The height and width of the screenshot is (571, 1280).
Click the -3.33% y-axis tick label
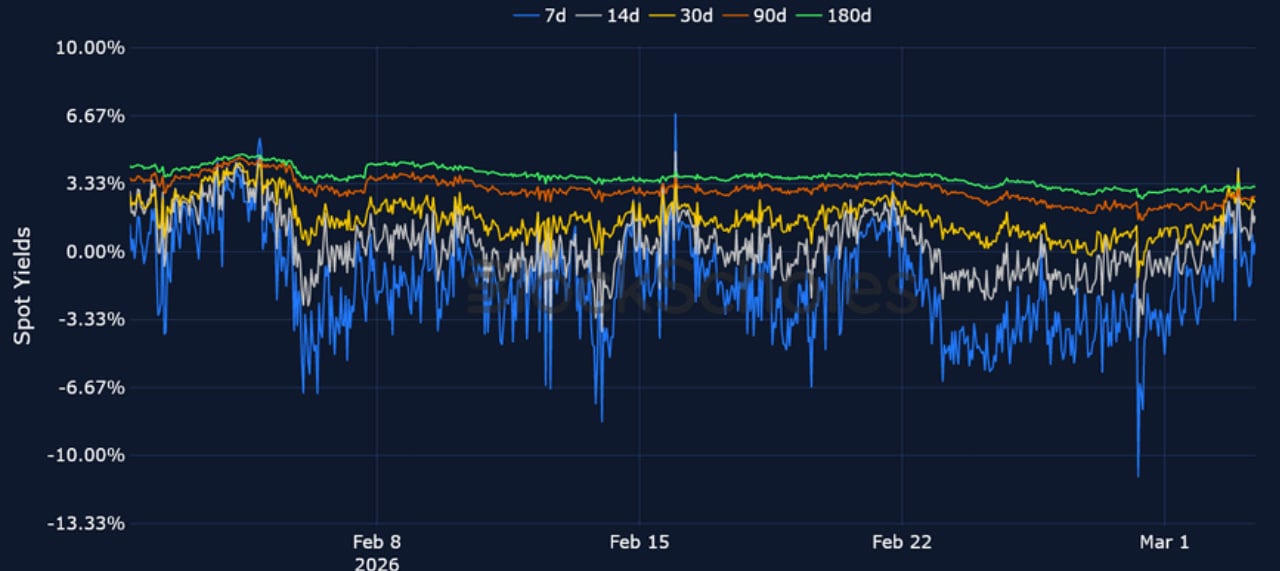[x=90, y=320]
